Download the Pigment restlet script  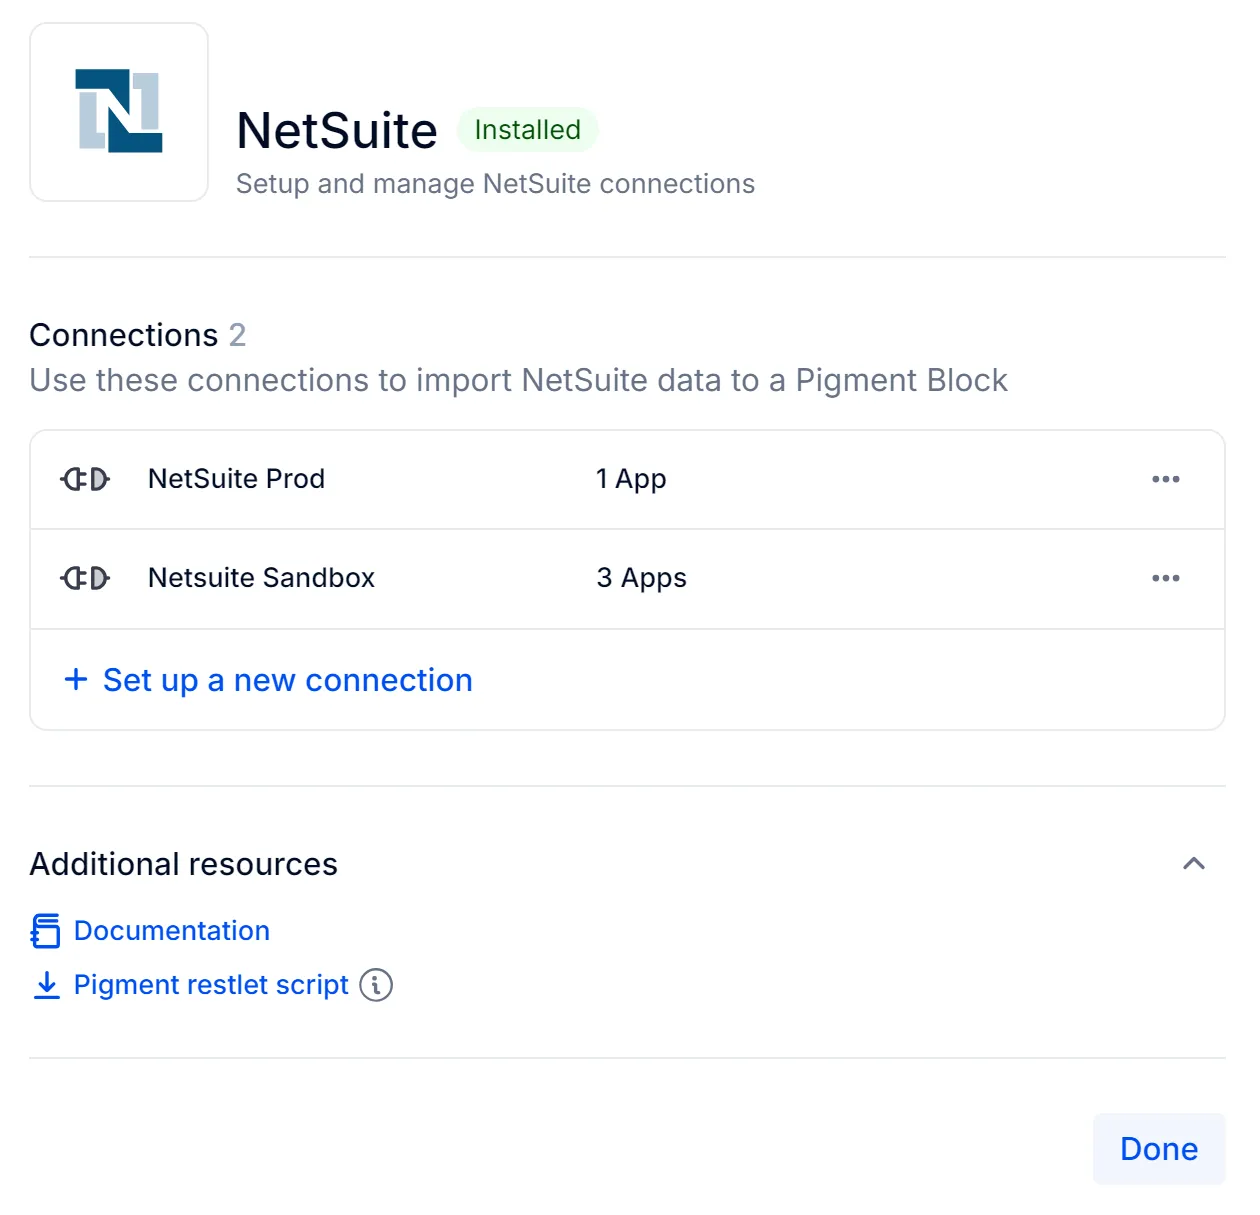(211, 985)
